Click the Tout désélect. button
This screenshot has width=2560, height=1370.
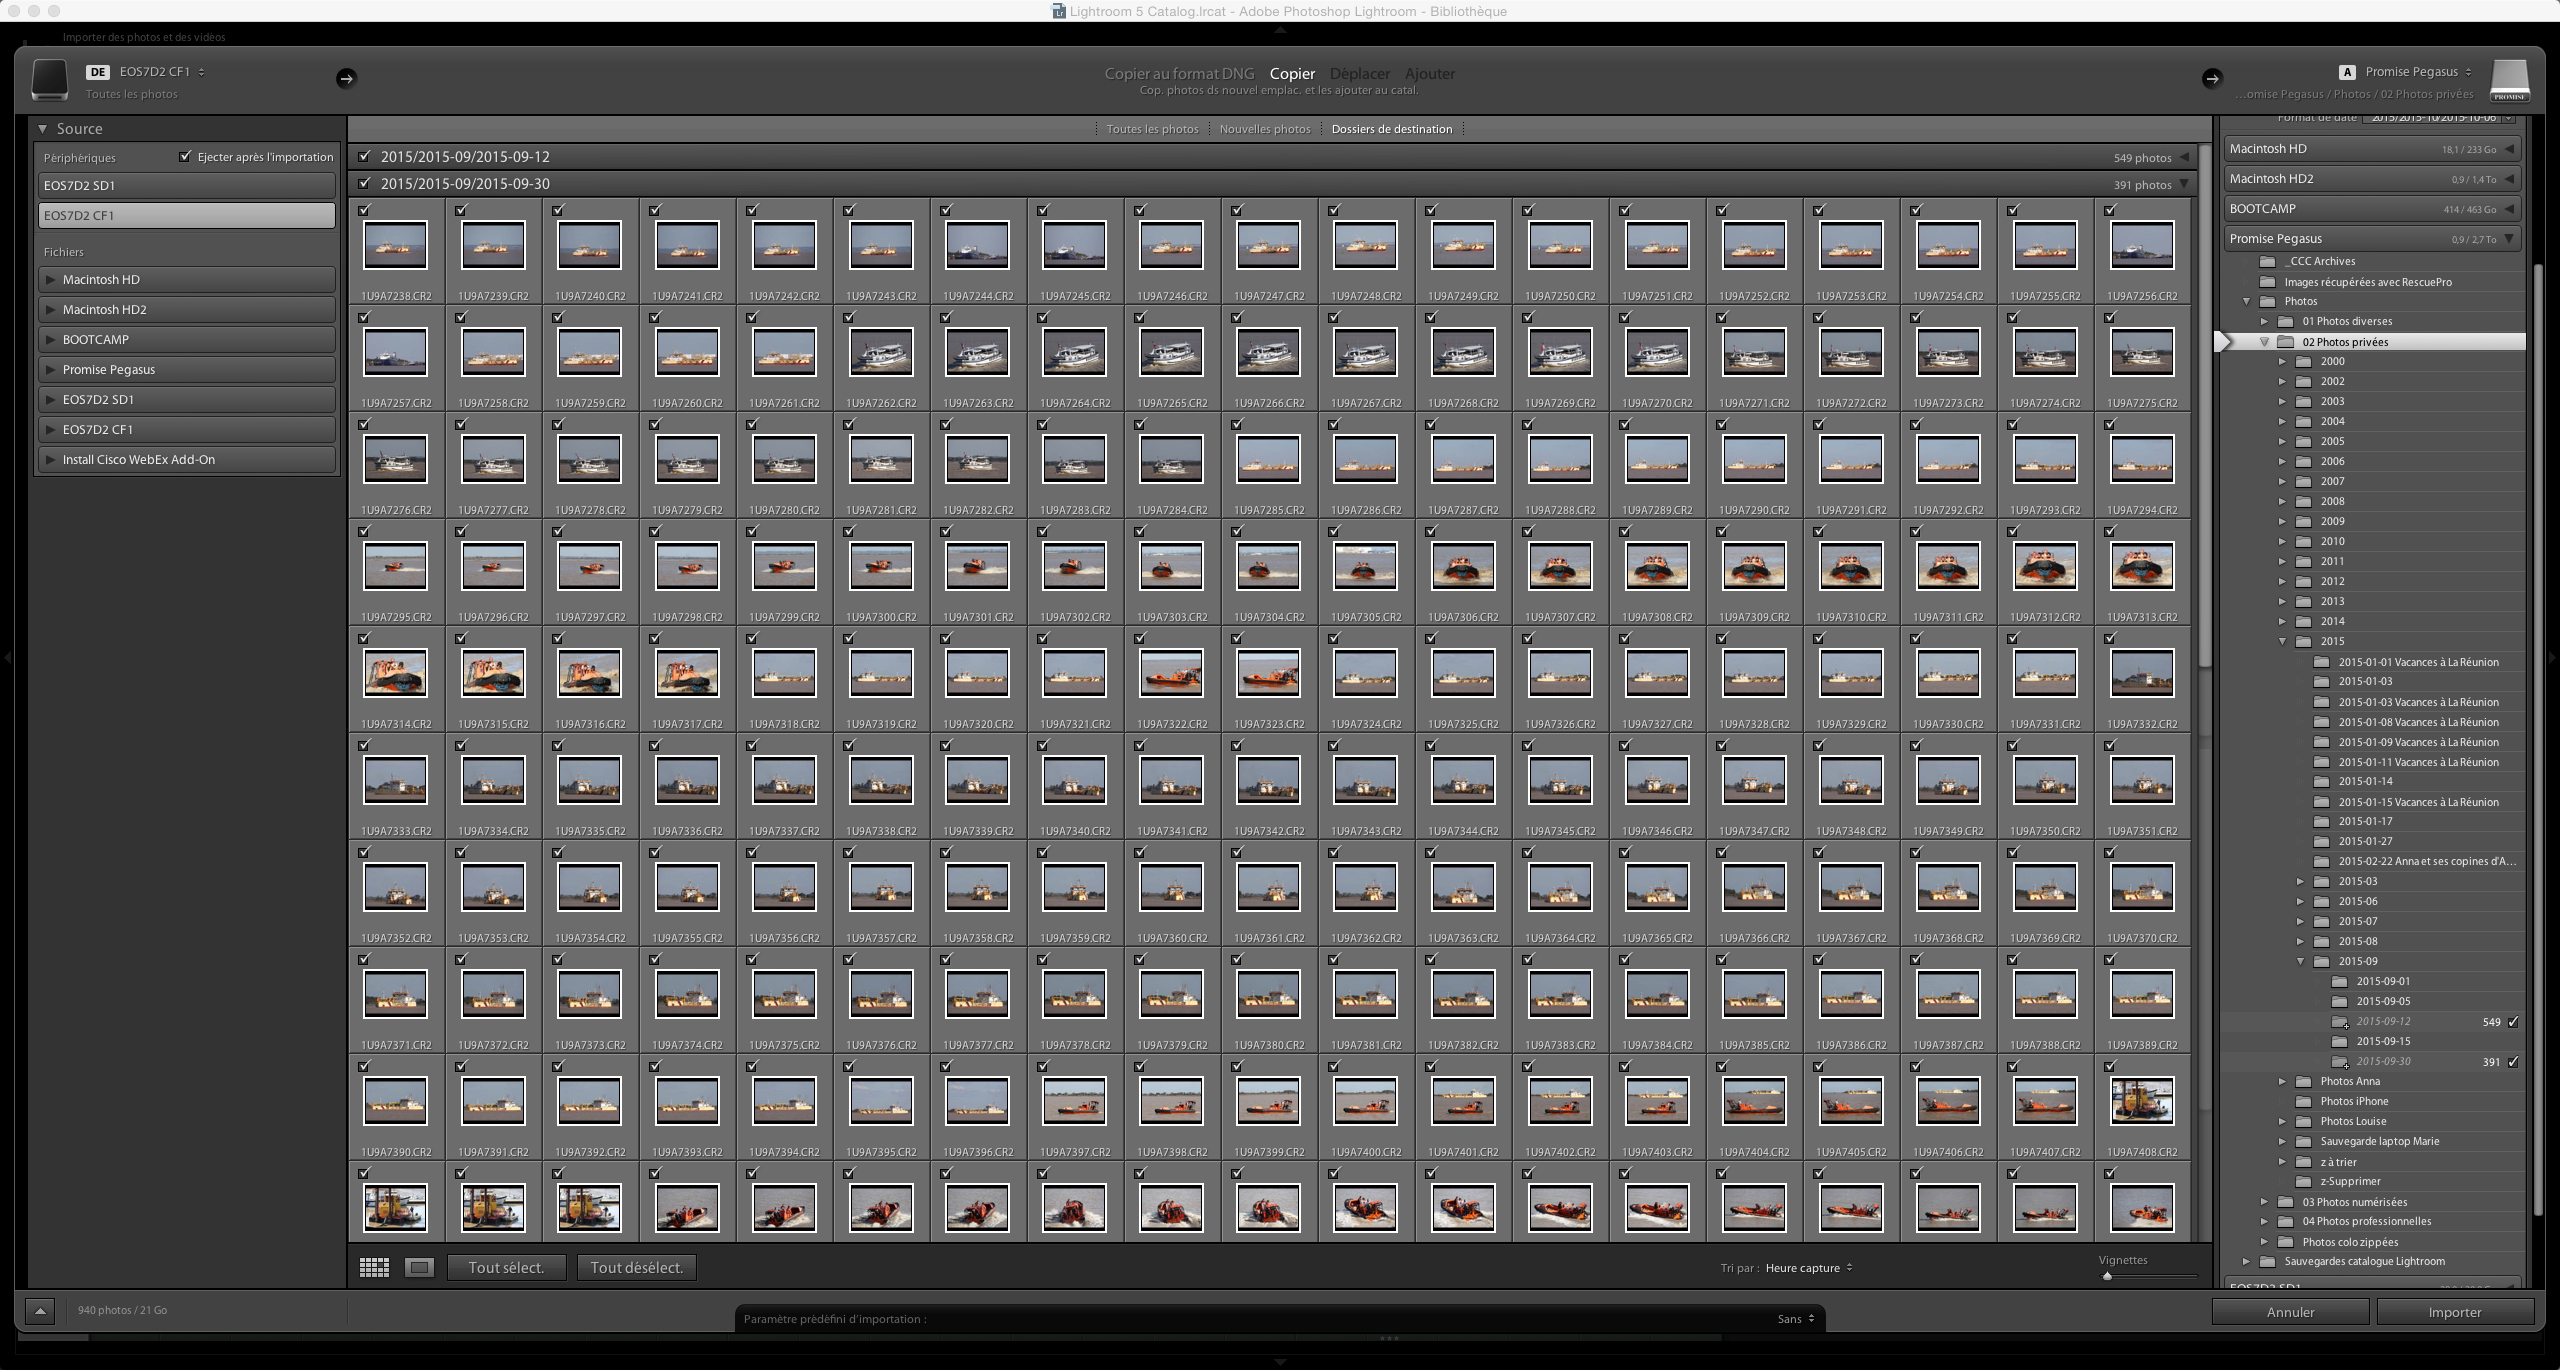(637, 1268)
